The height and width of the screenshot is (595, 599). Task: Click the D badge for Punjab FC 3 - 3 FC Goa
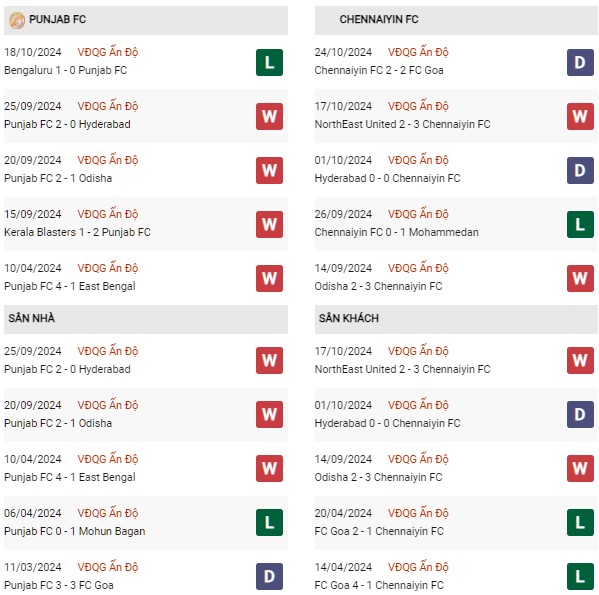(269, 576)
